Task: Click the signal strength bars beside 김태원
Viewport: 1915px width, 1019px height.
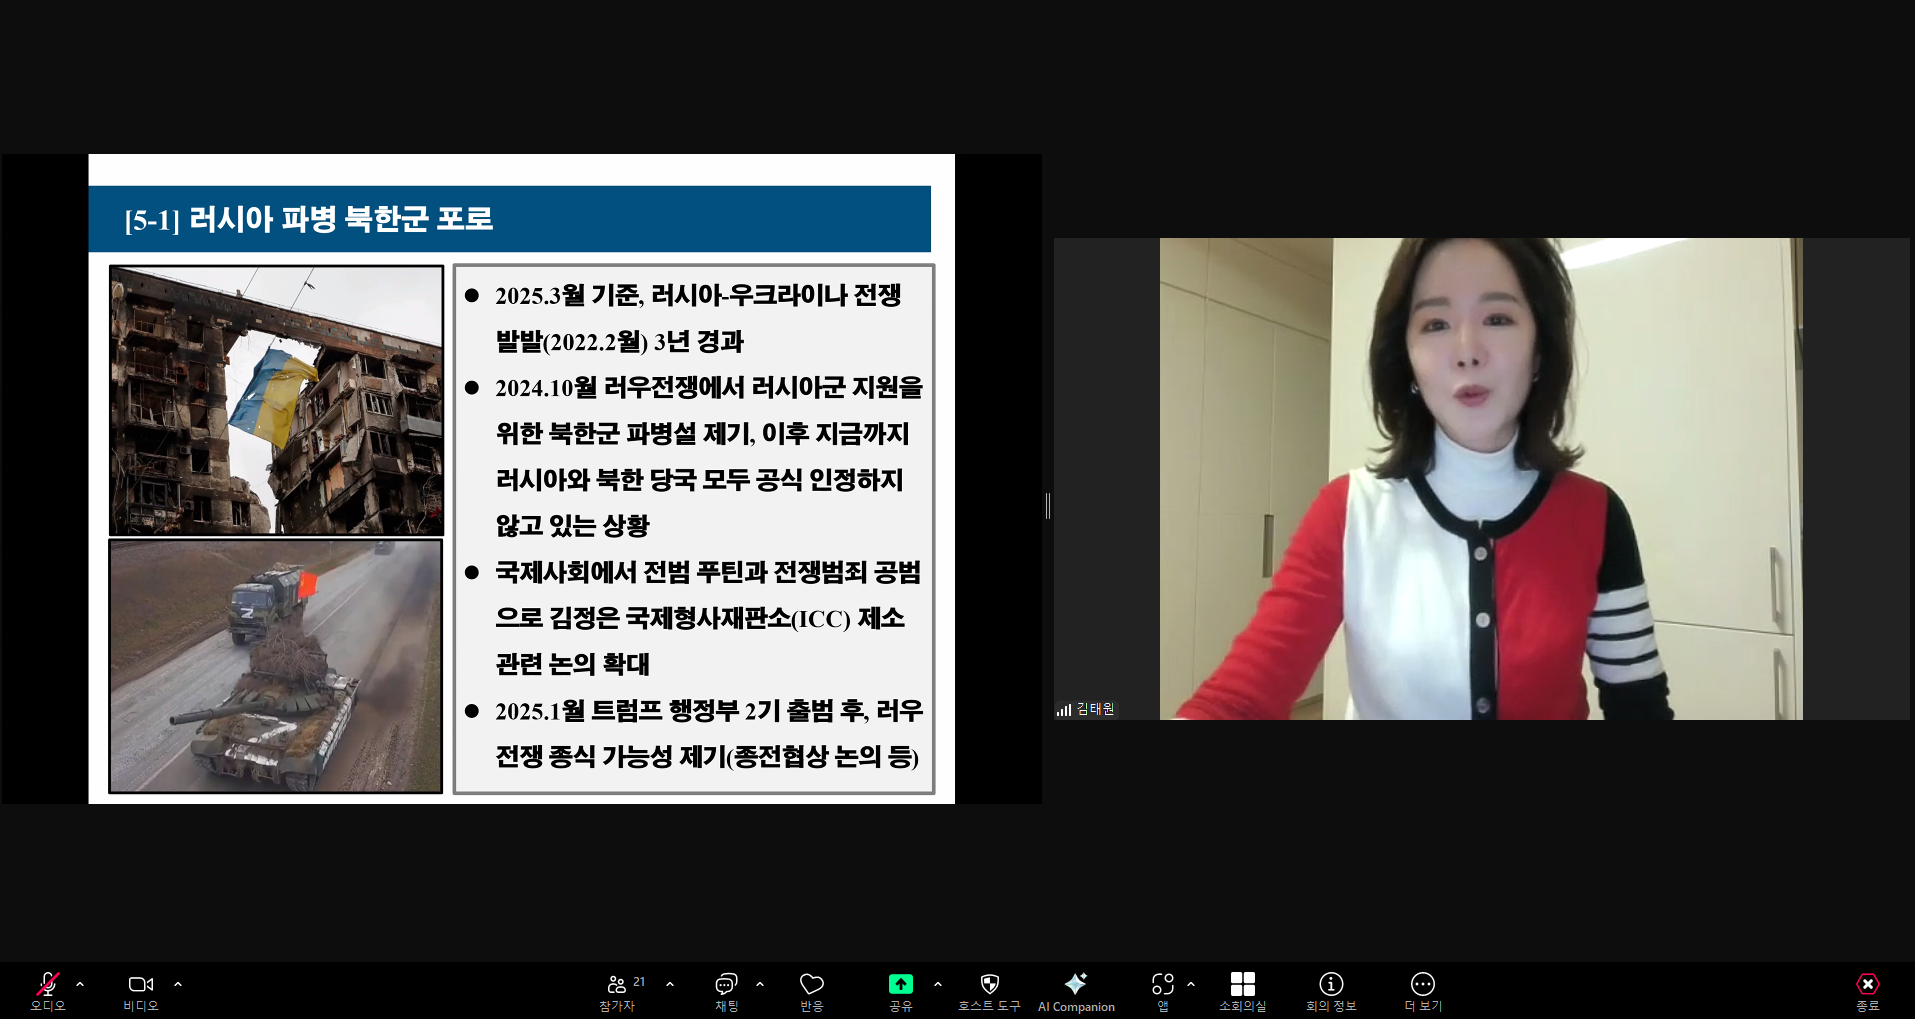Action: tap(1064, 710)
